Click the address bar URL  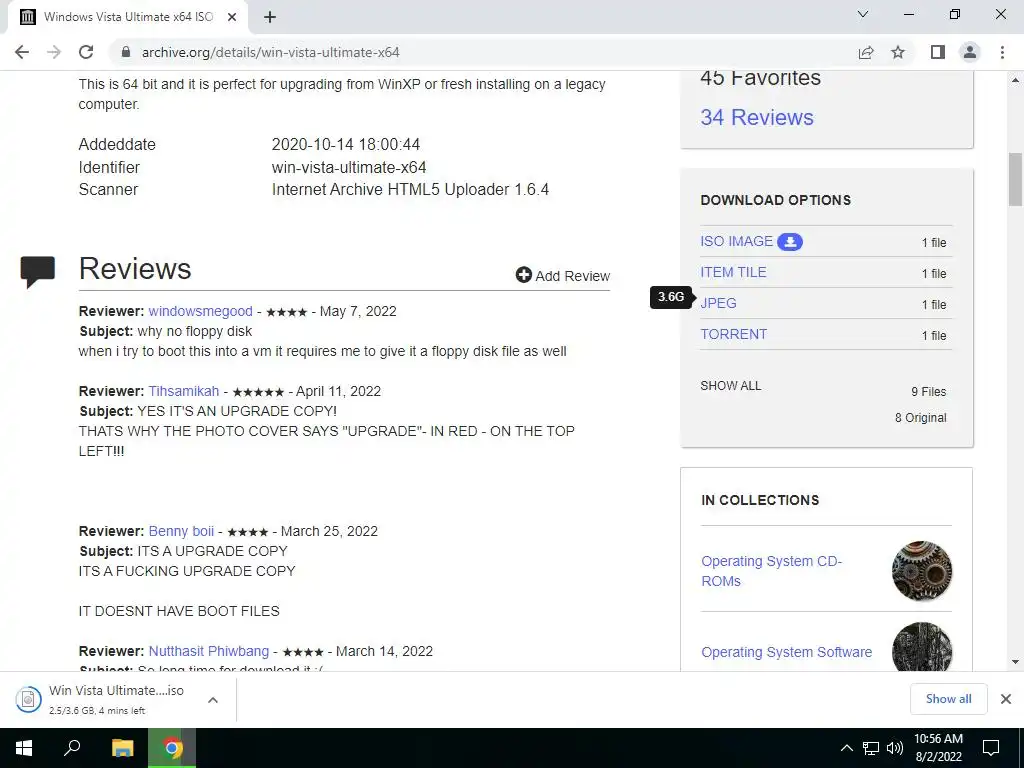click(x=270, y=52)
